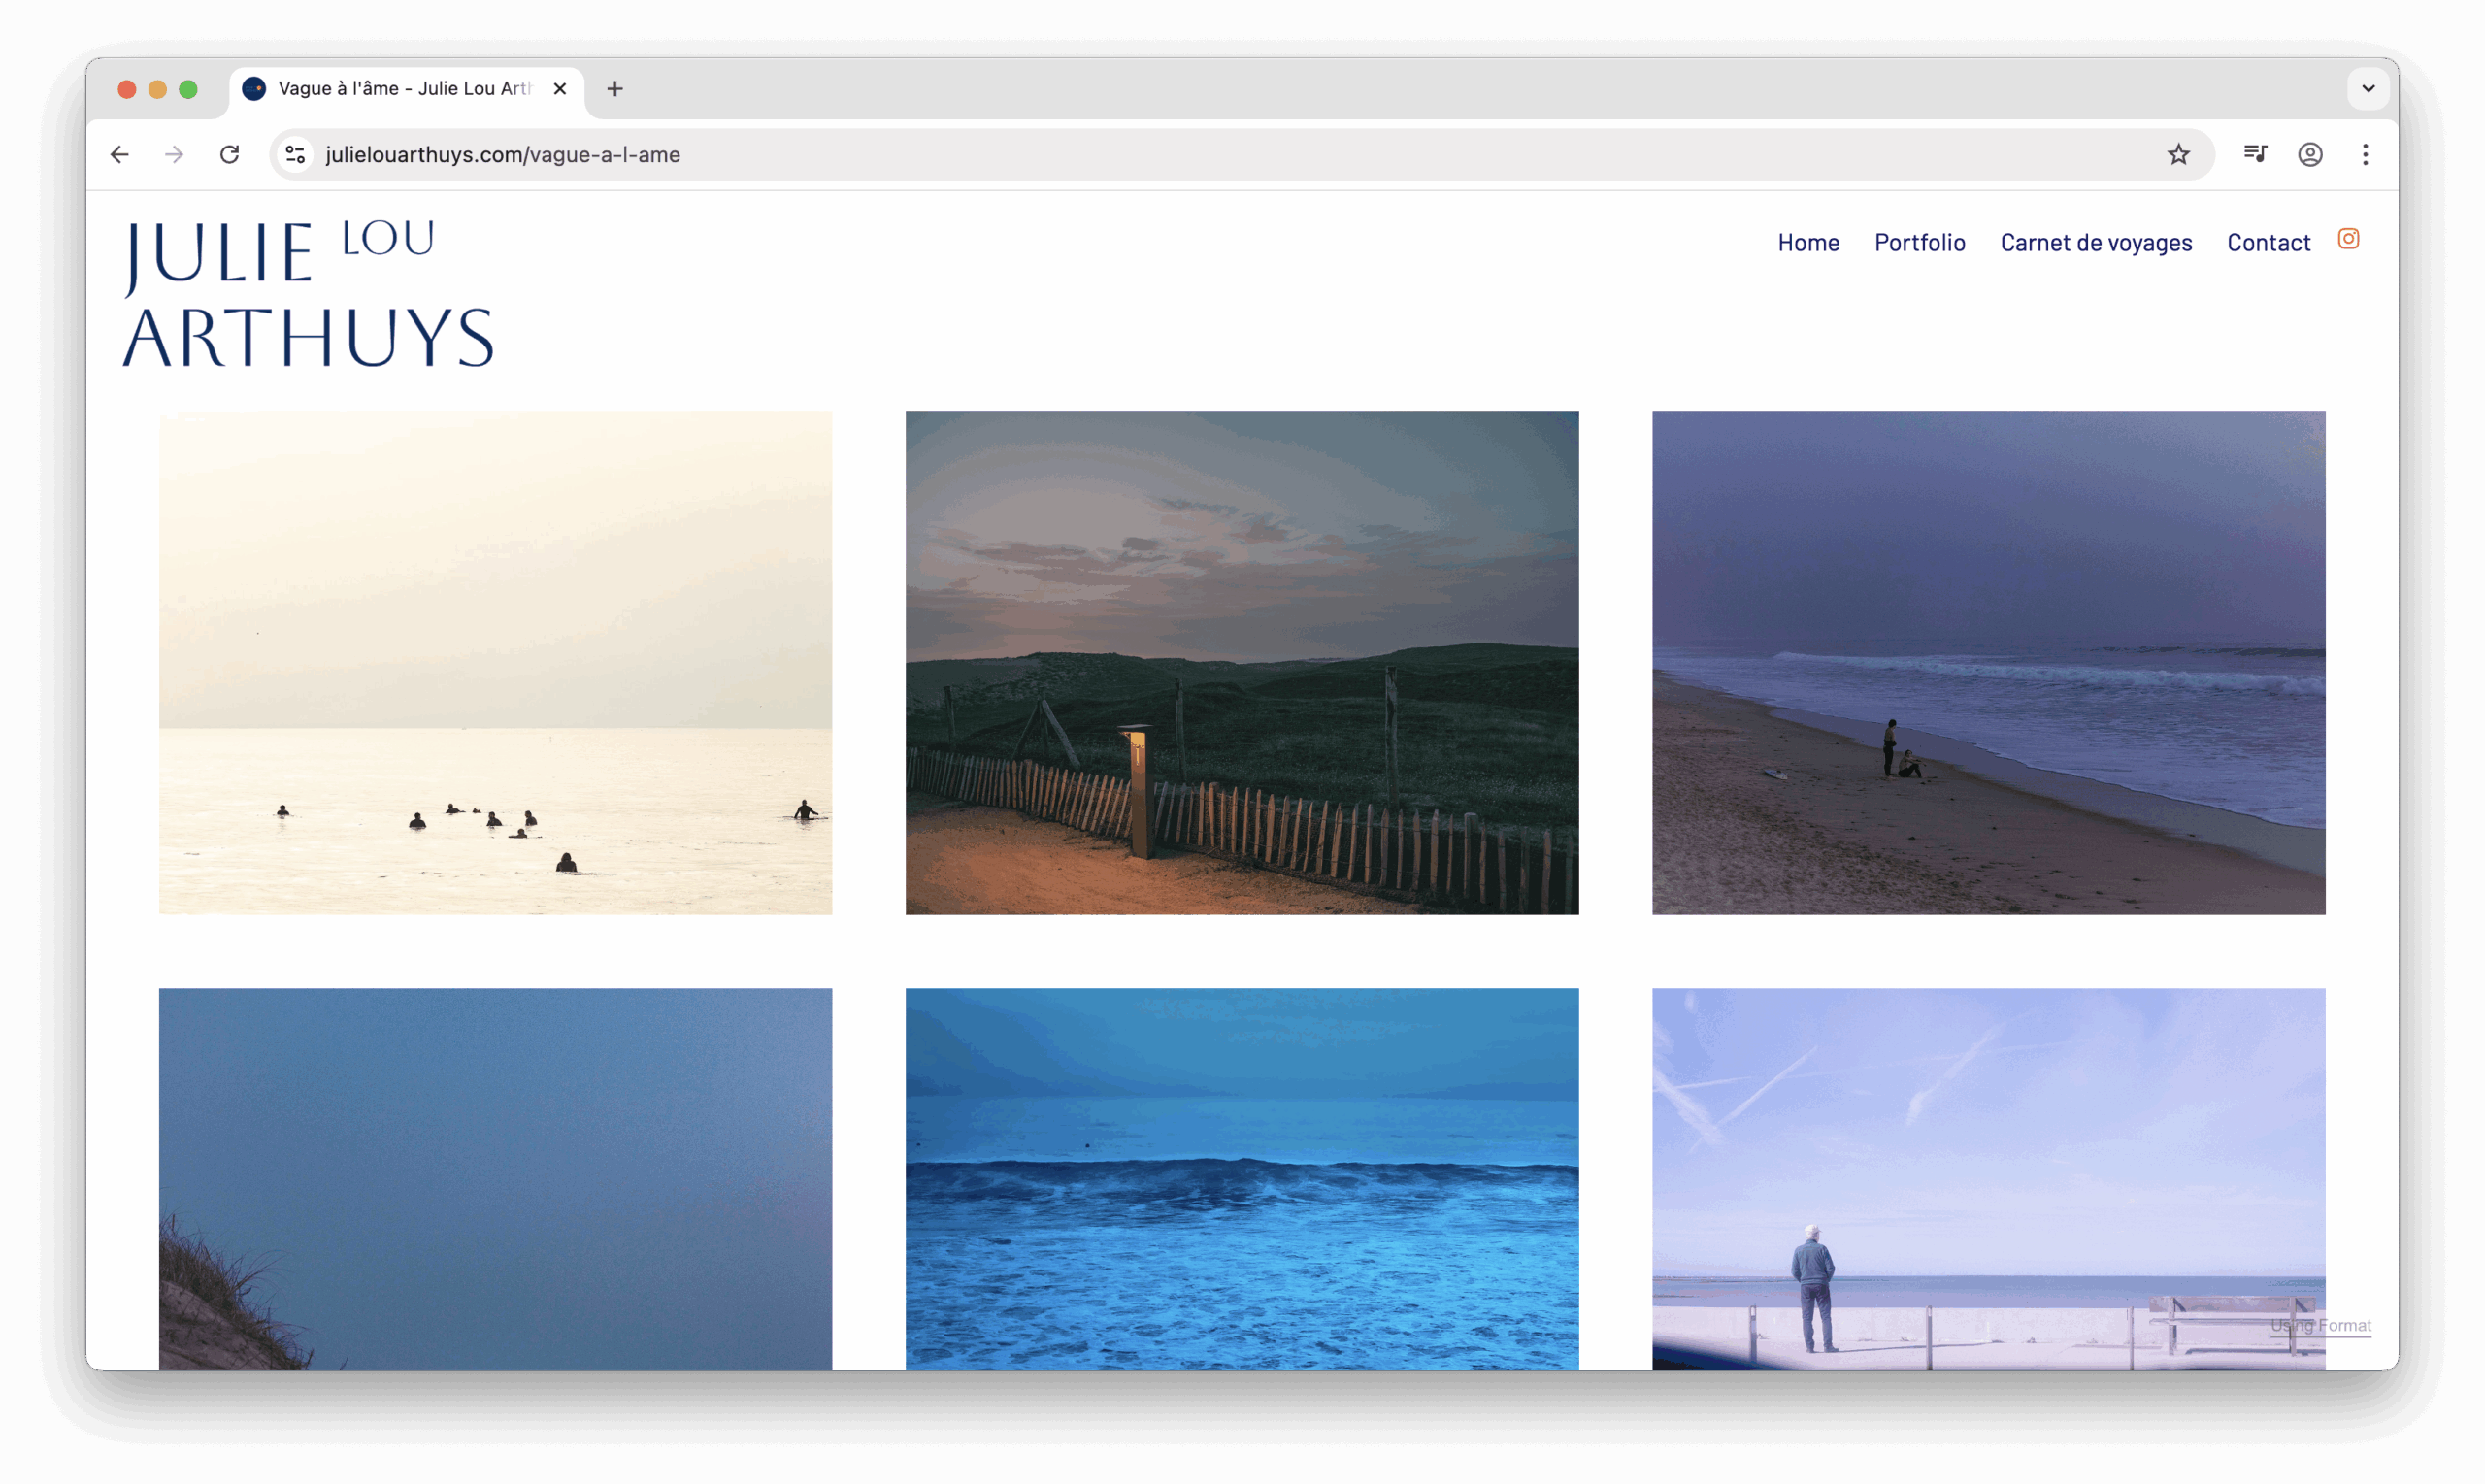The width and height of the screenshot is (2485, 1484).
Task: Go to Portfolio menu item
Action: [1919, 243]
